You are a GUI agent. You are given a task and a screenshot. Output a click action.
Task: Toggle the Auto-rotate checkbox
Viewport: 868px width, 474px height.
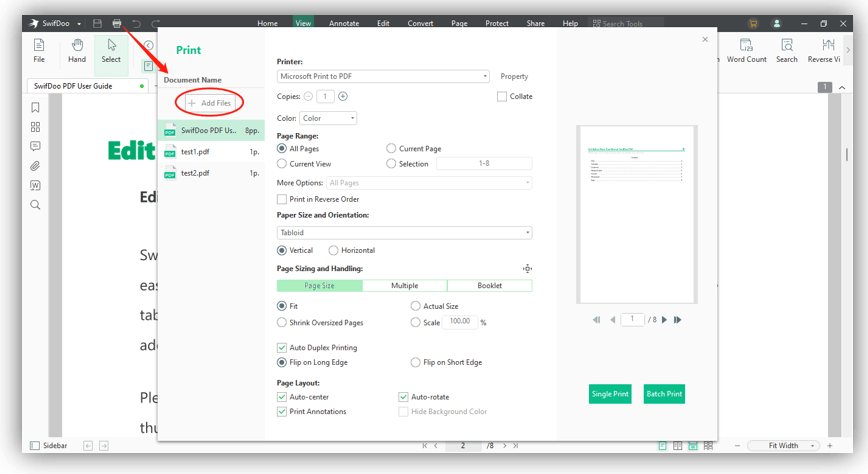coord(403,397)
